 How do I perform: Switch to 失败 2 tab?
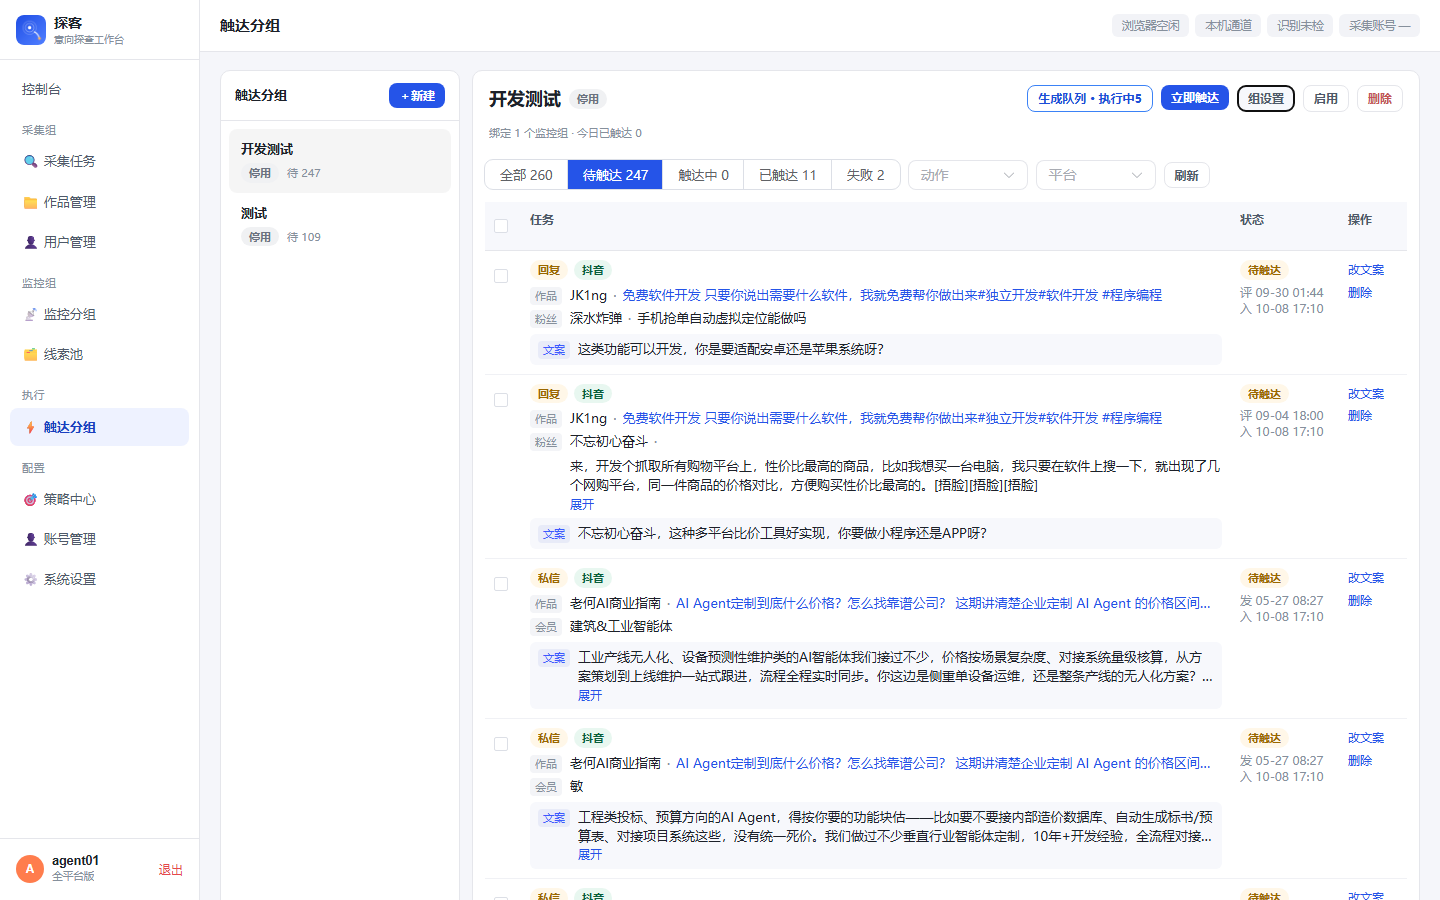(865, 175)
